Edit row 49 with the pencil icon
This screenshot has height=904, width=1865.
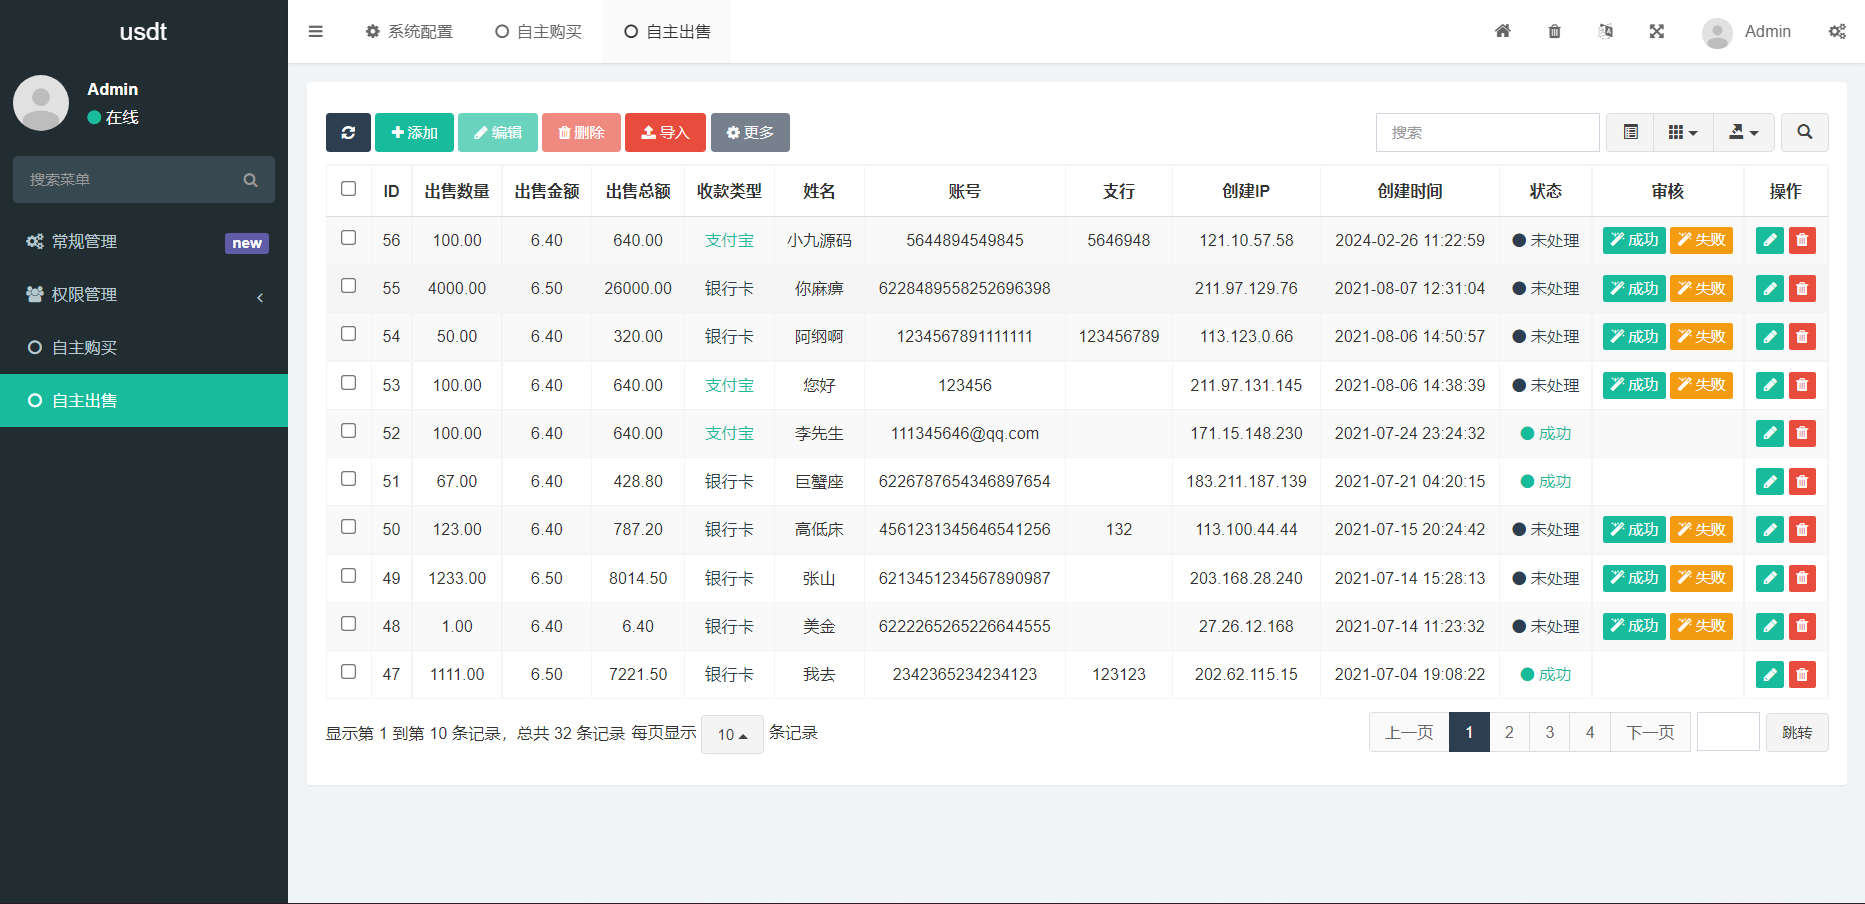1769,578
